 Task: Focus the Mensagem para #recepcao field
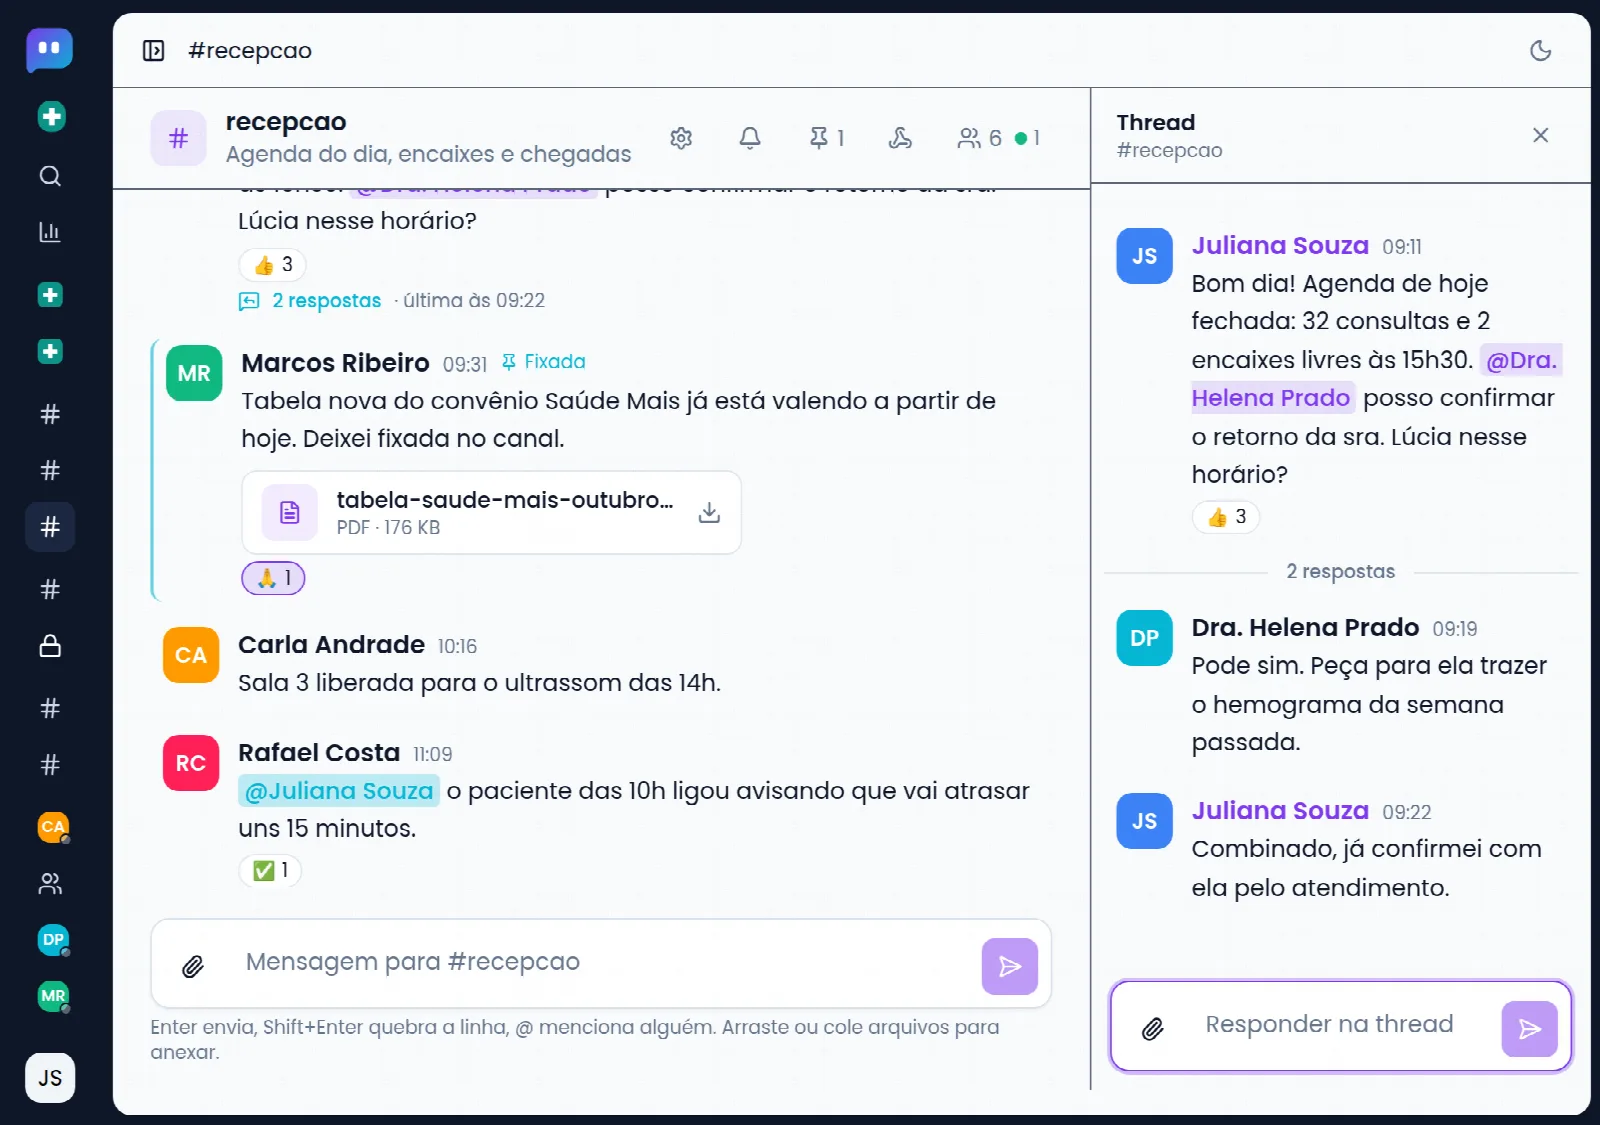click(602, 962)
